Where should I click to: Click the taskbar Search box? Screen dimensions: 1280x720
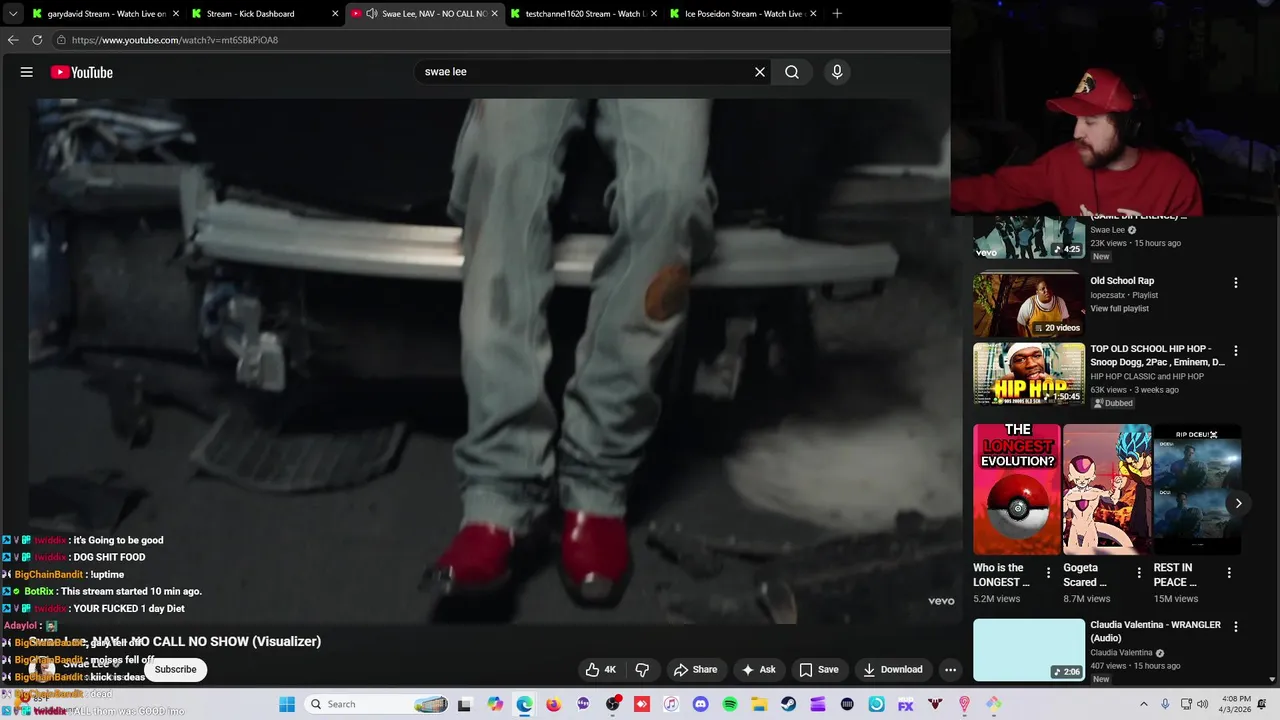(377, 704)
